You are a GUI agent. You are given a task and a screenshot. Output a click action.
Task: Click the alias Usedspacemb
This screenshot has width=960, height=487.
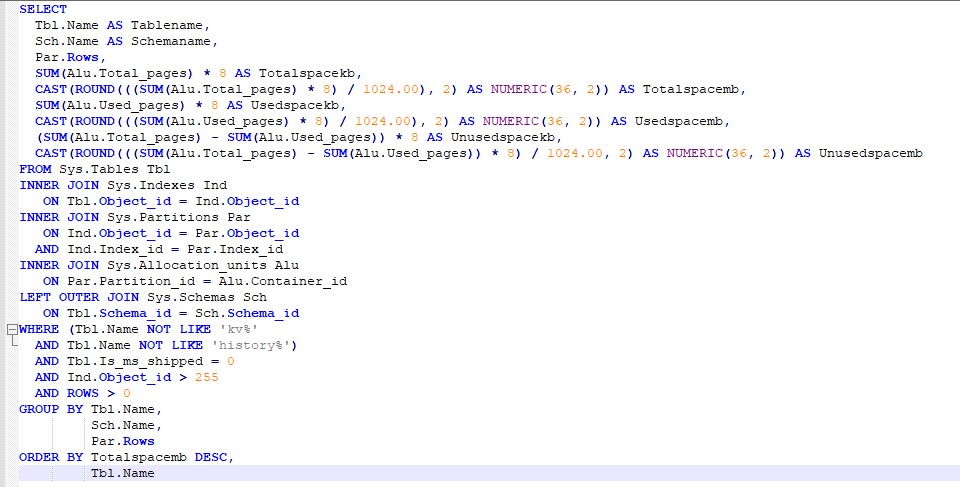click(x=678, y=121)
